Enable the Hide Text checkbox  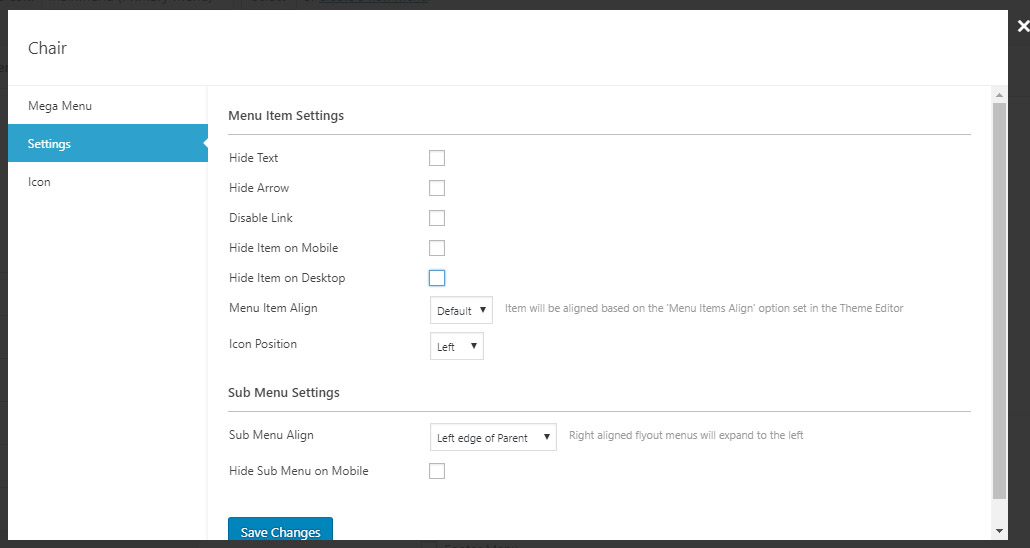click(x=437, y=158)
